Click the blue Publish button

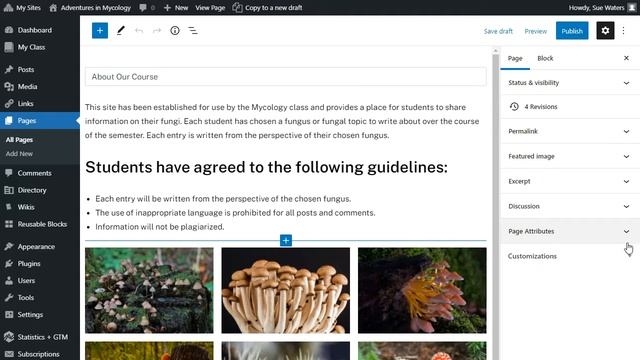pos(572,31)
